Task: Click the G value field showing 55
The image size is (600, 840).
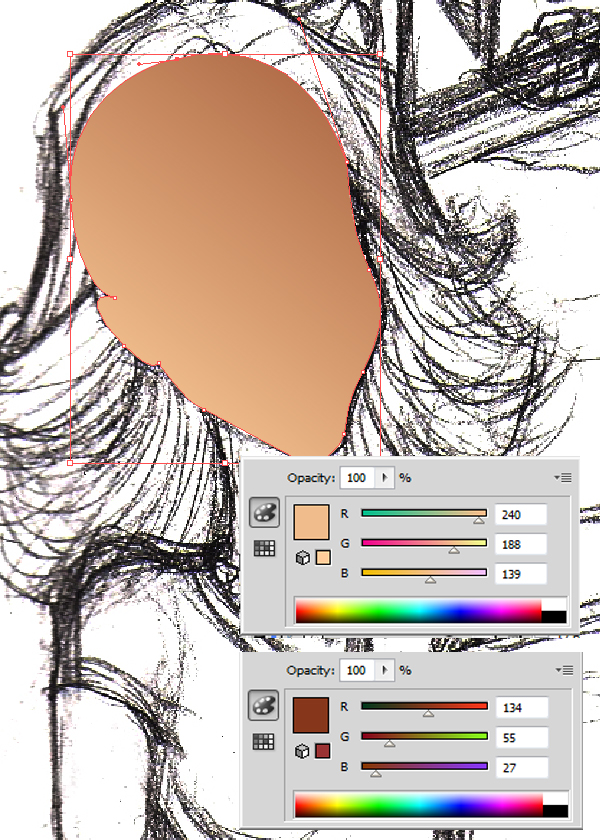Action: (x=522, y=738)
